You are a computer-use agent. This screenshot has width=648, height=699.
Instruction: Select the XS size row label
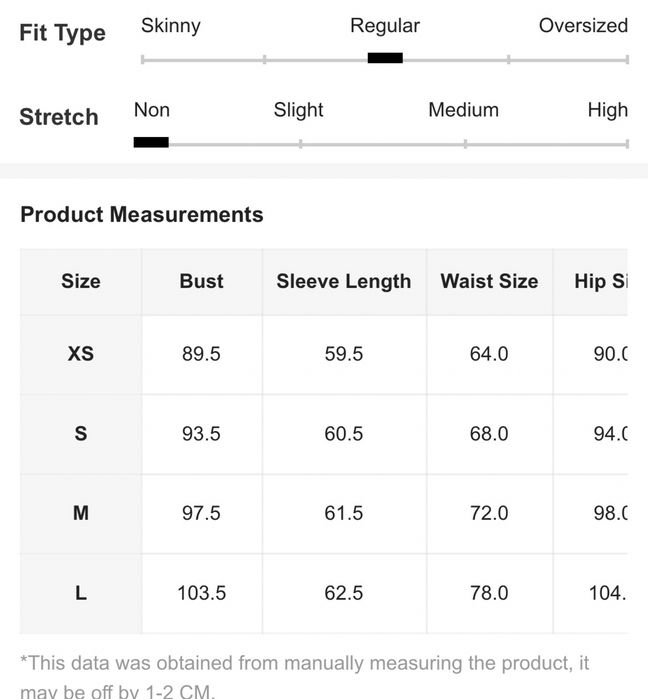point(81,354)
